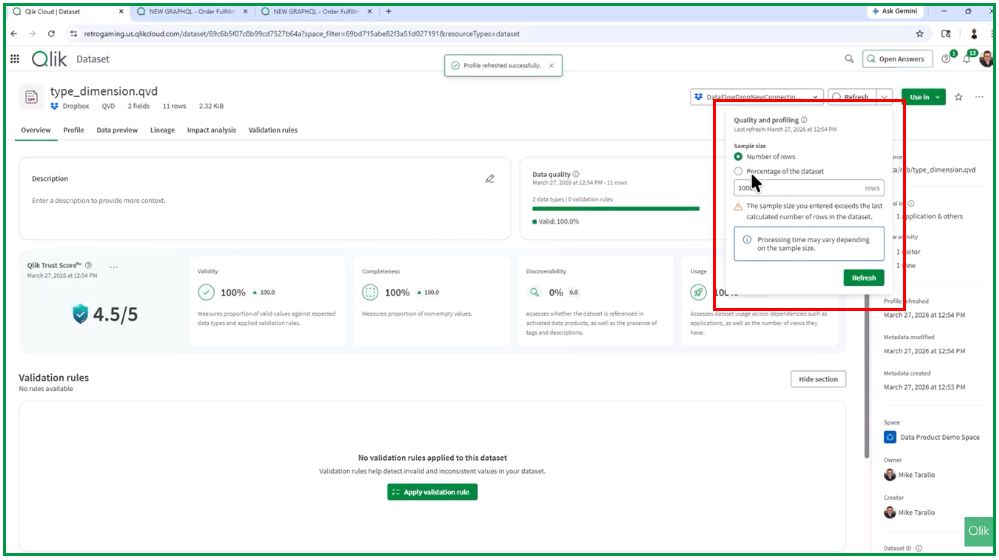The height and width of the screenshot is (560, 999).
Task: Switch to the Data preview tab
Action: tap(117, 130)
